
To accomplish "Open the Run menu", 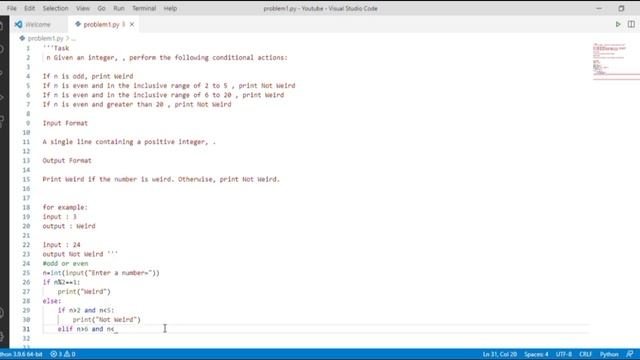I will coord(119,8).
